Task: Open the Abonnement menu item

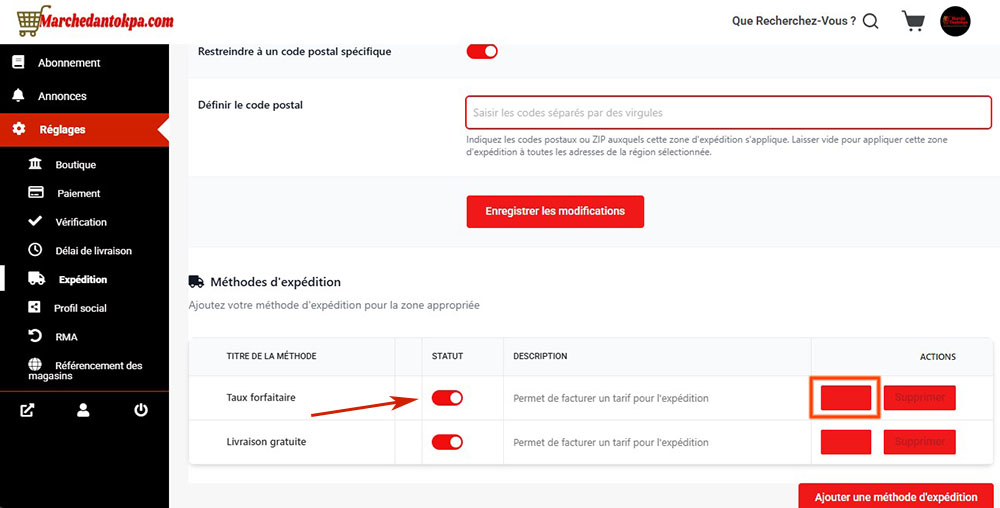Action: (69, 63)
